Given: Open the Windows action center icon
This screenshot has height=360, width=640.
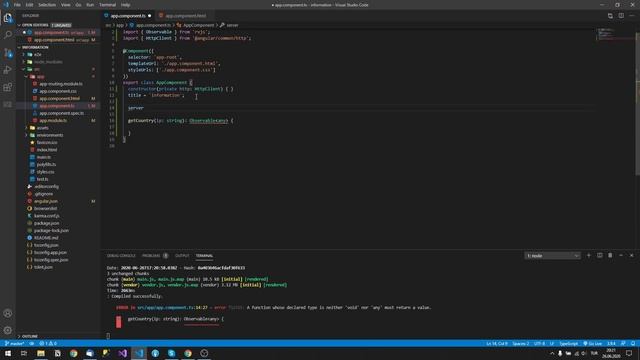Looking at the screenshot, I should pyautogui.click(x=629, y=353).
